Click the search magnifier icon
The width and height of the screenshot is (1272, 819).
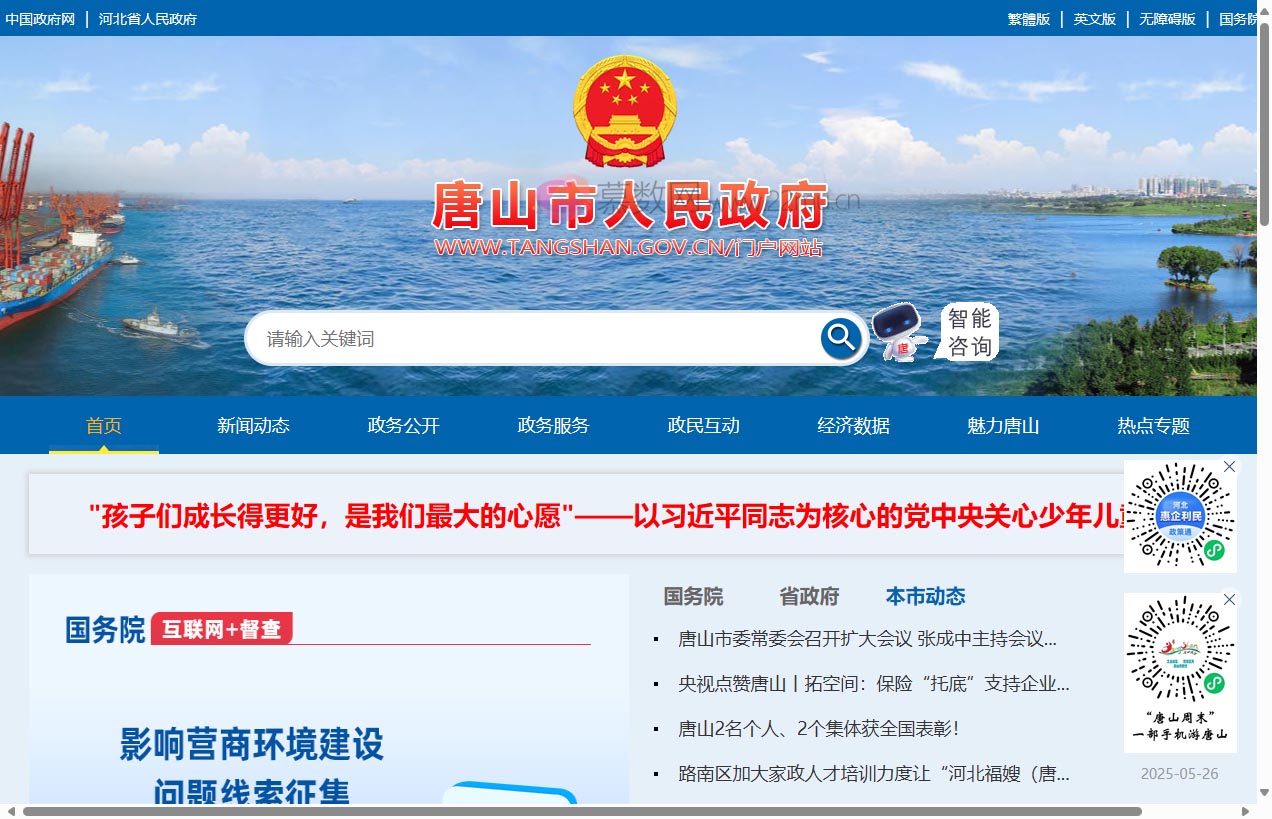840,338
